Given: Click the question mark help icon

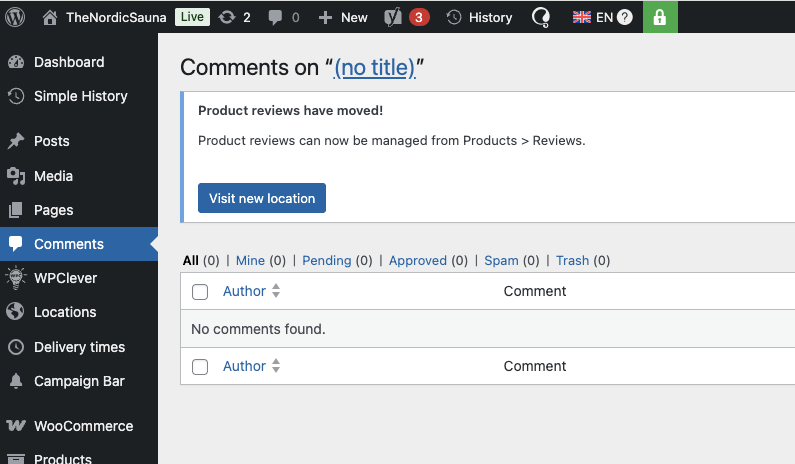Looking at the screenshot, I should pyautogui.click(x=625, y=18).
